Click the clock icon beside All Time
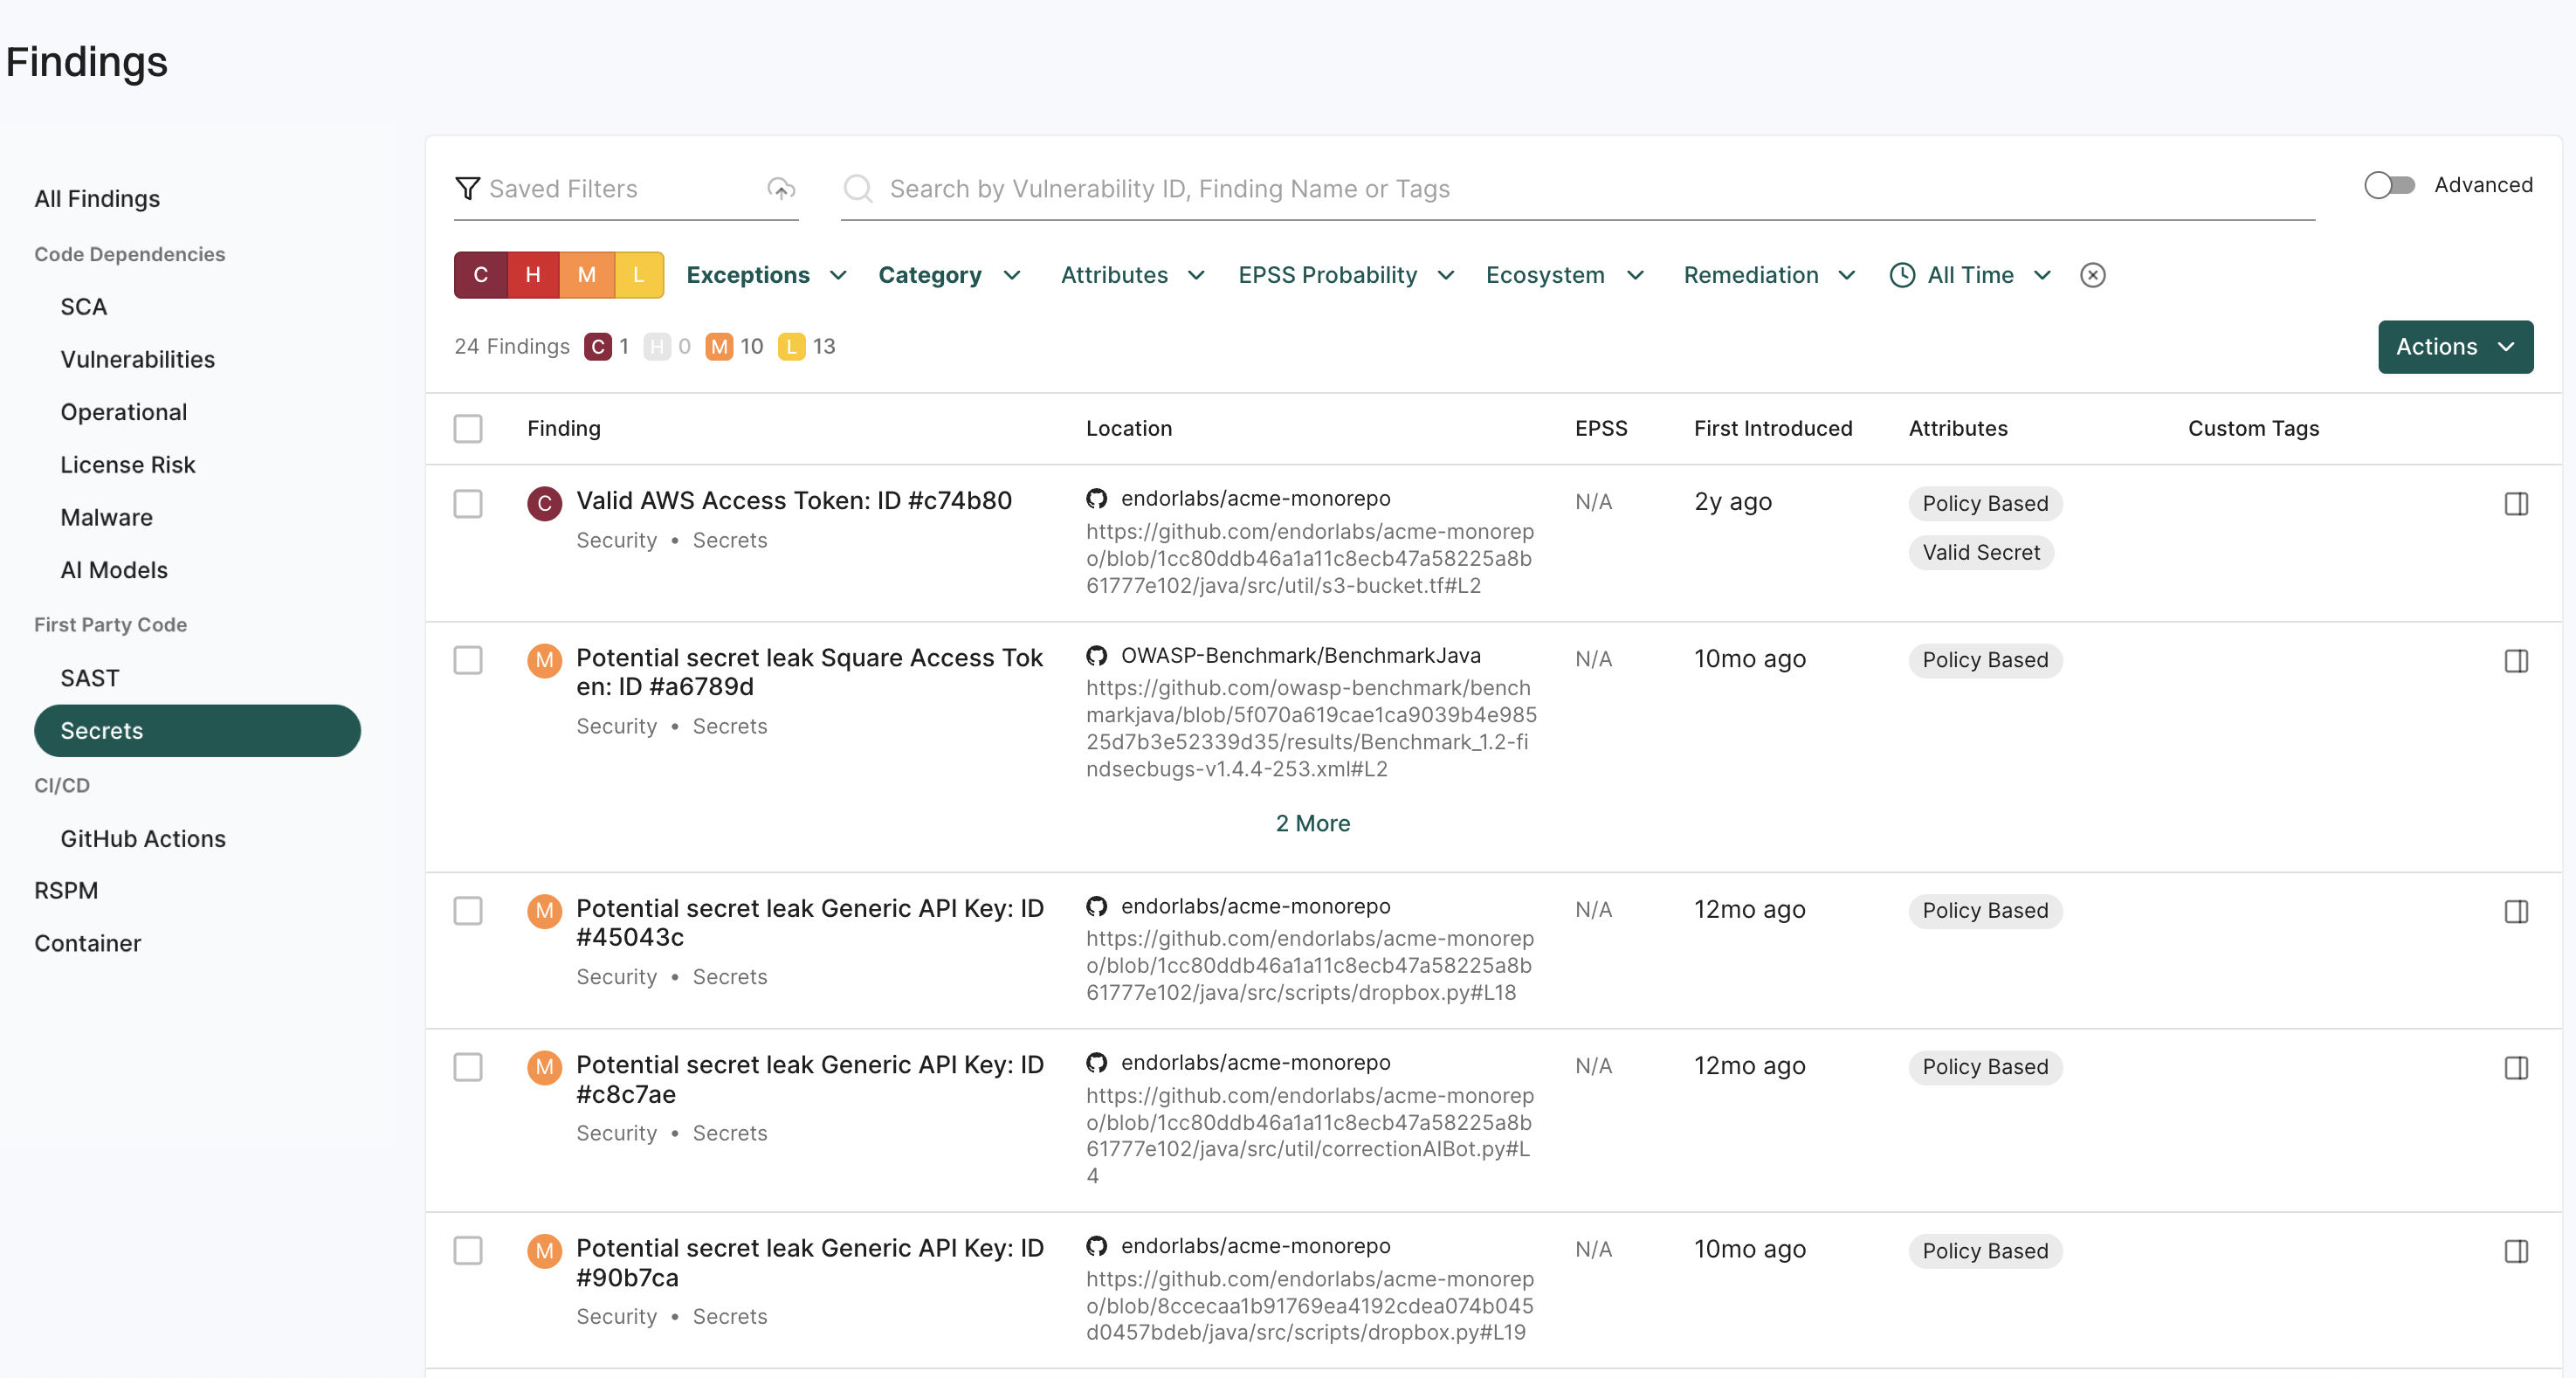 [1902, 275]
